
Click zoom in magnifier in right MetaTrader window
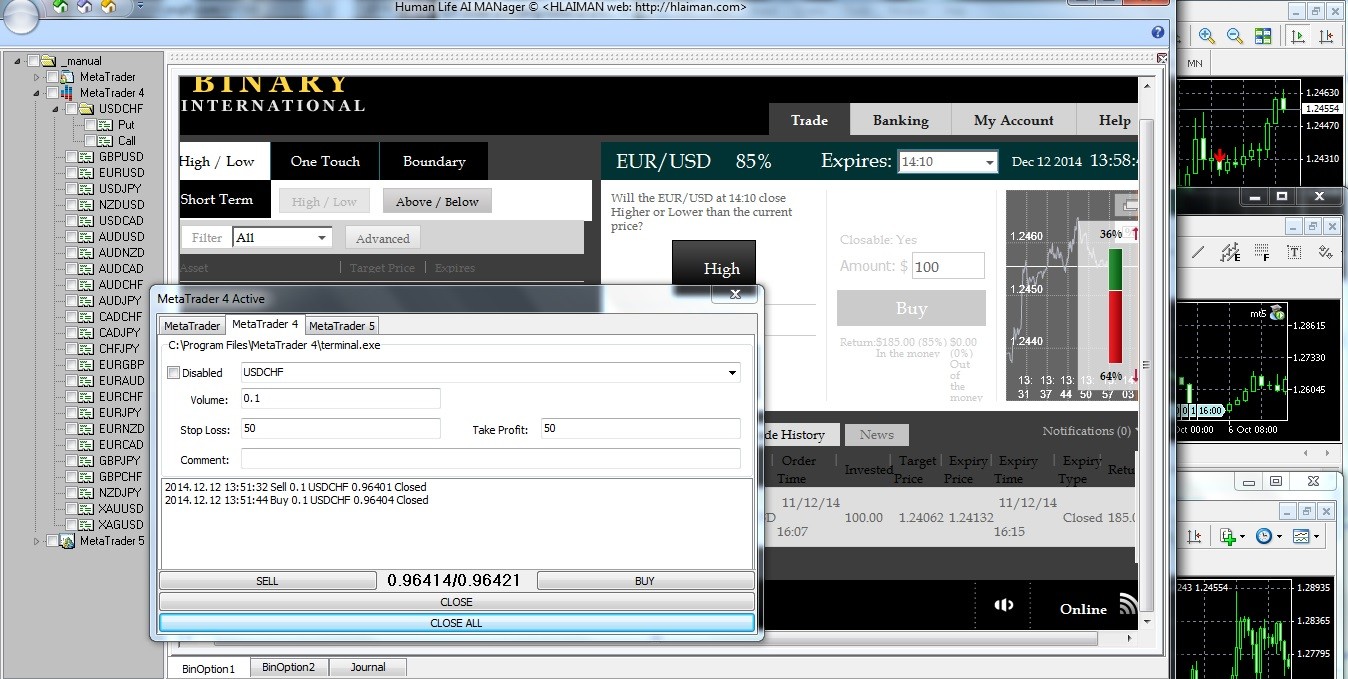point(1207,36)
